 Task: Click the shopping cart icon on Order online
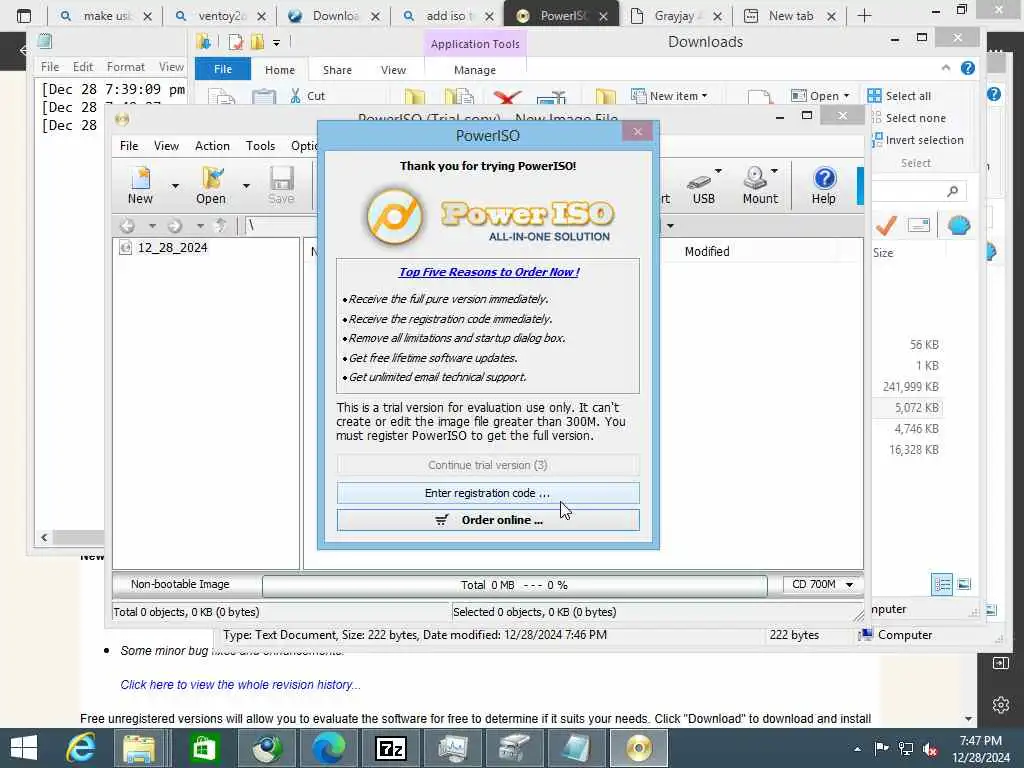coord(442,520)
